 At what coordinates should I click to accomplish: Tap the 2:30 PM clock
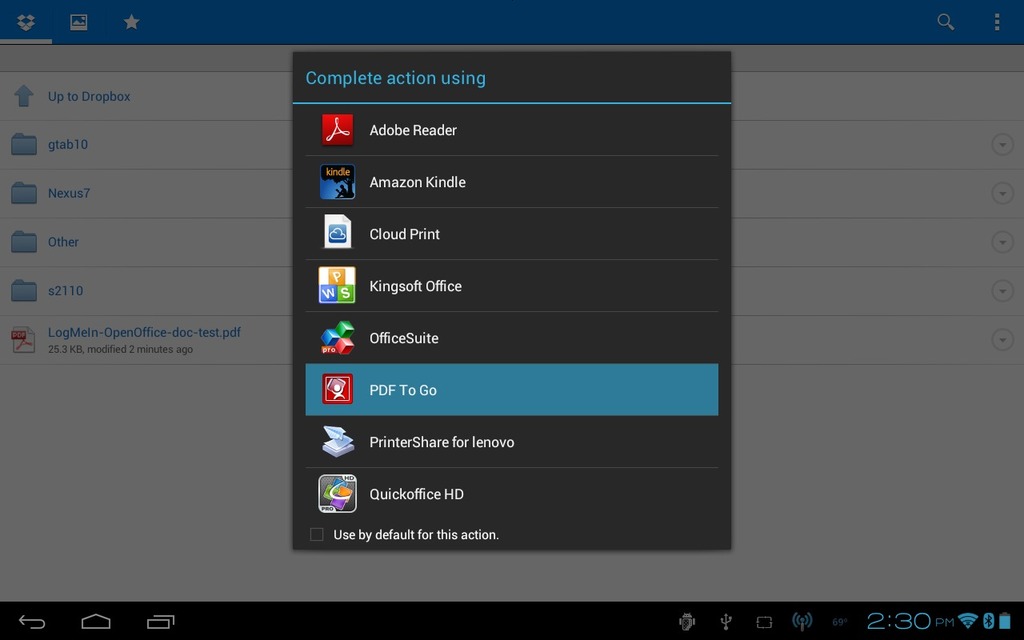tap(910, 621)
